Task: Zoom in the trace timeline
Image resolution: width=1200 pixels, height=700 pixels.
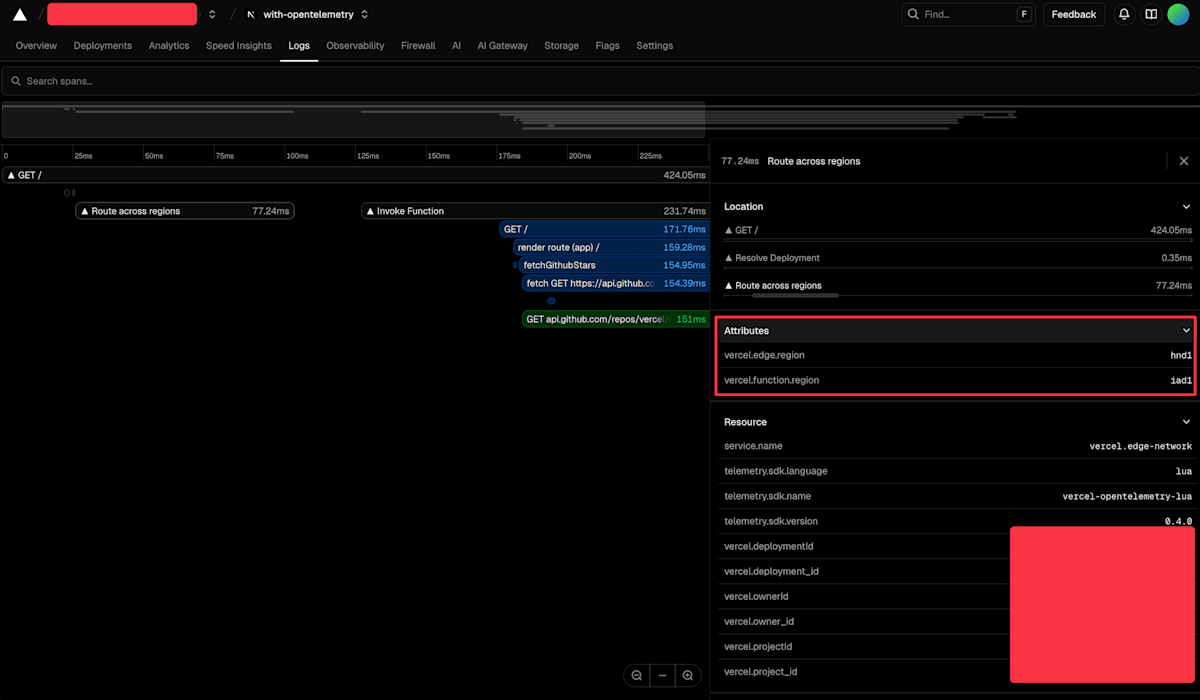Action: click(x=688, y=676)
